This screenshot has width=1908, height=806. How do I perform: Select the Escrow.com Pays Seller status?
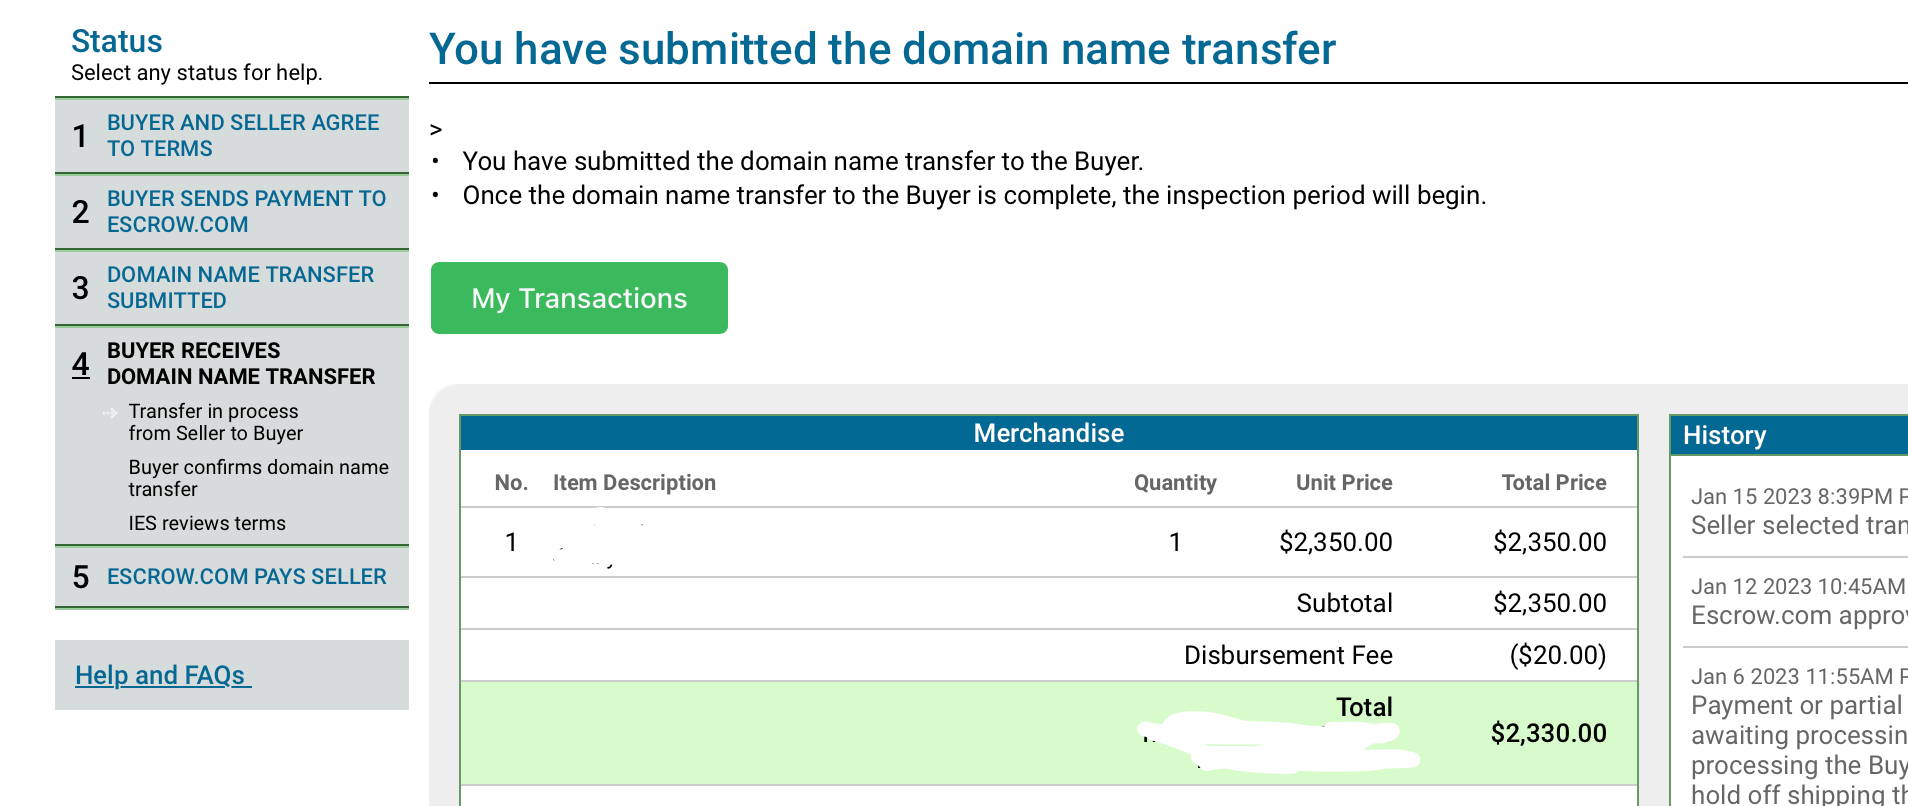point(246,577)
